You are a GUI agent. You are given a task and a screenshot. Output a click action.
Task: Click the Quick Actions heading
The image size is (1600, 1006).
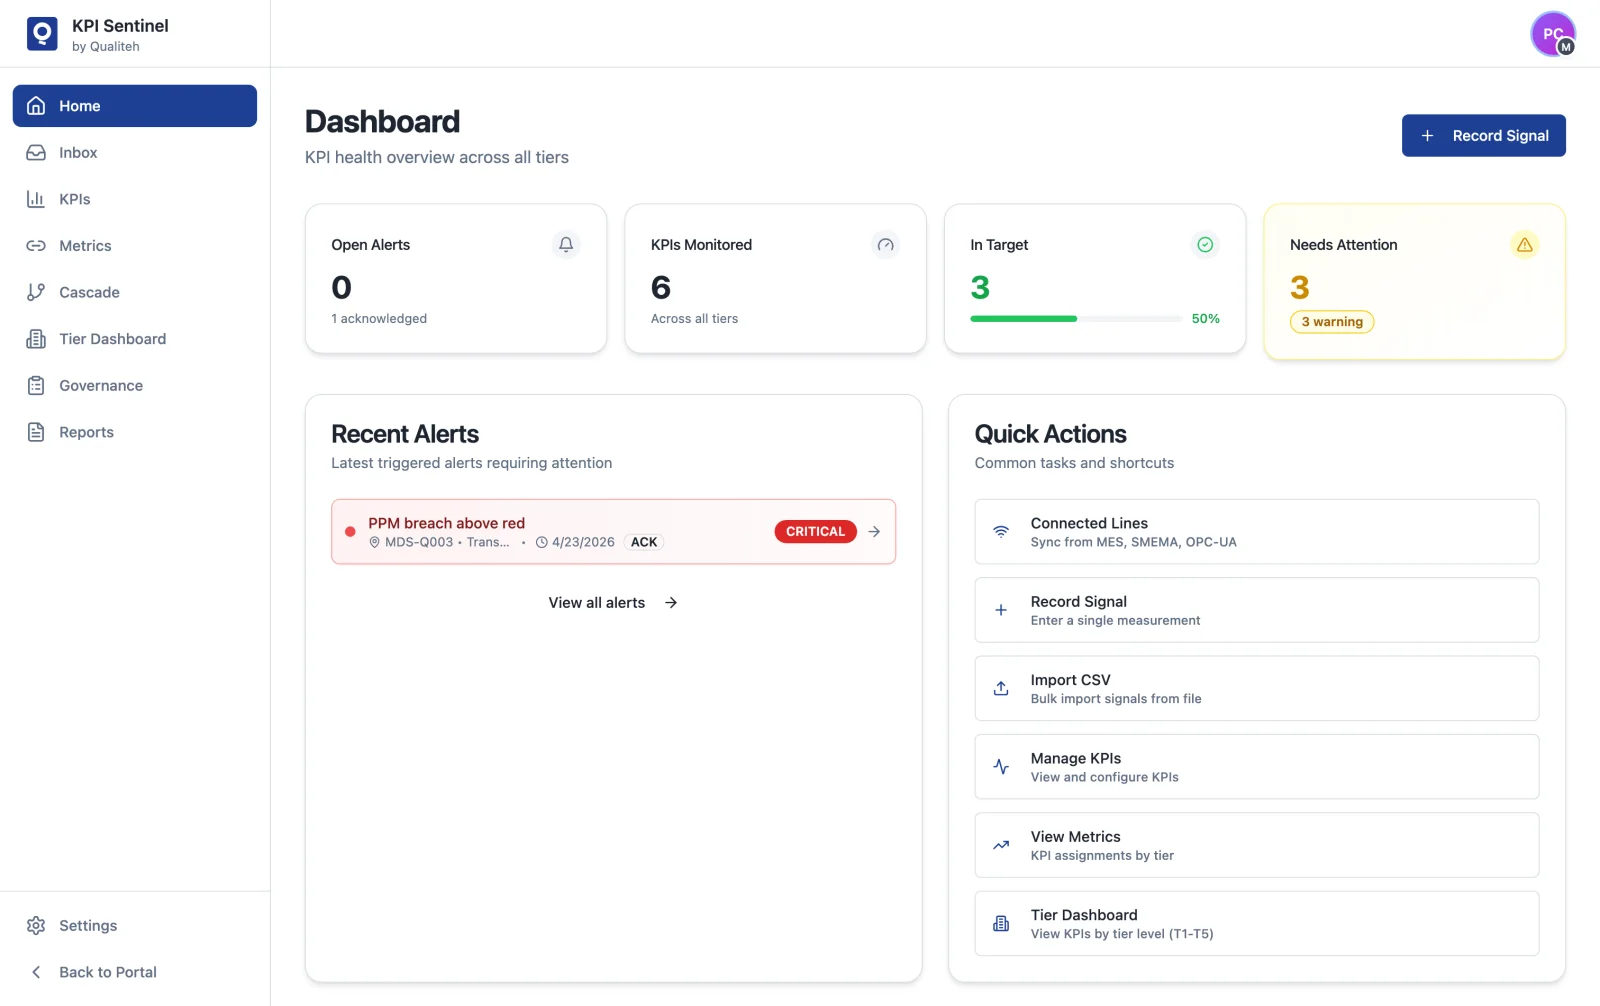point(1050,434)
